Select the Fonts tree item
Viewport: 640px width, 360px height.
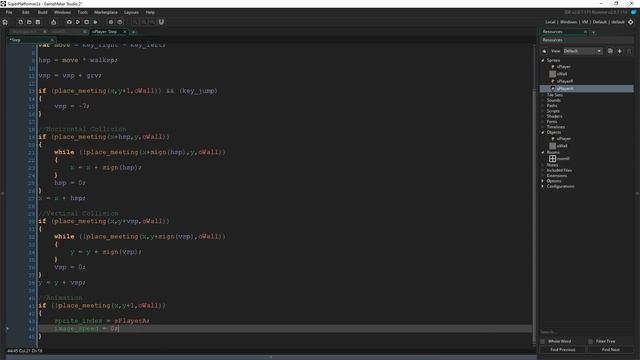click(552, 122)
